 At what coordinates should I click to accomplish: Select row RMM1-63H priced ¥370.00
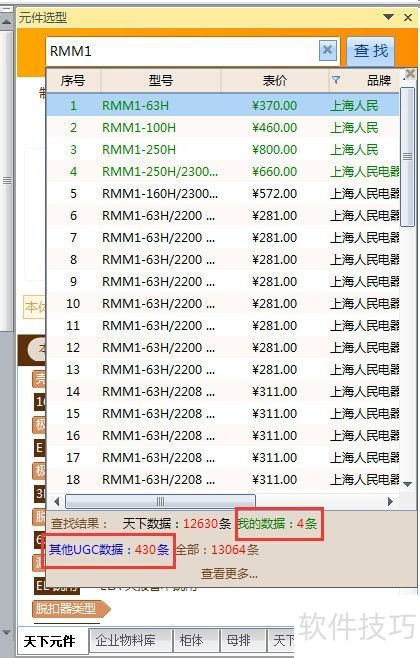223,105
